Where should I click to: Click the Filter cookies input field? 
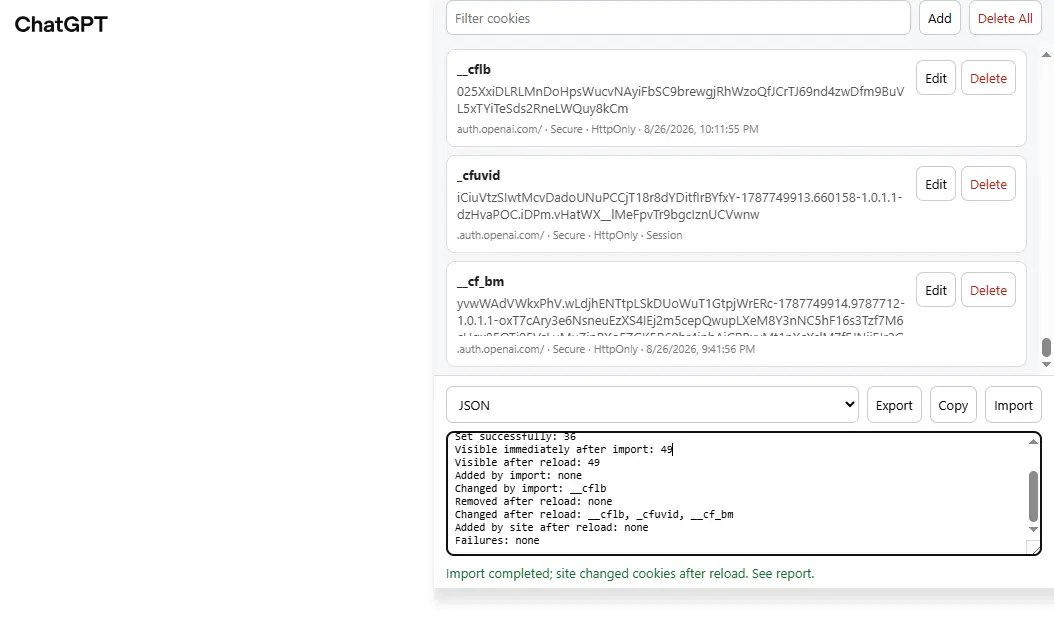click(678, 18)
